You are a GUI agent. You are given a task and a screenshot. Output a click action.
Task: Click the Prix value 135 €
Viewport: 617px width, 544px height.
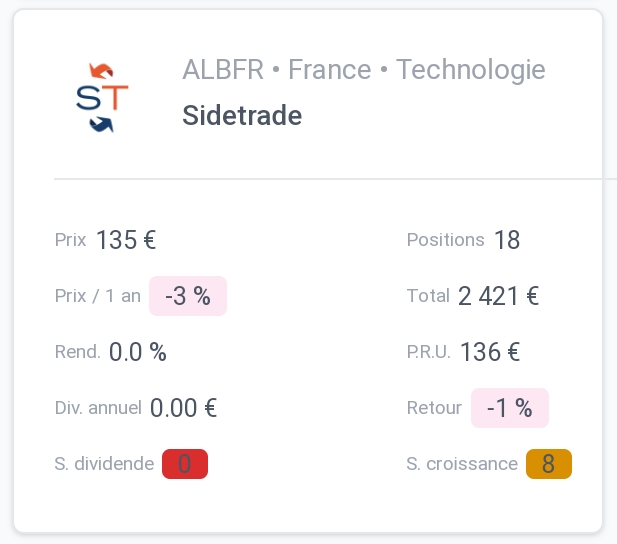pyautogui.click(x=126, y=240)
